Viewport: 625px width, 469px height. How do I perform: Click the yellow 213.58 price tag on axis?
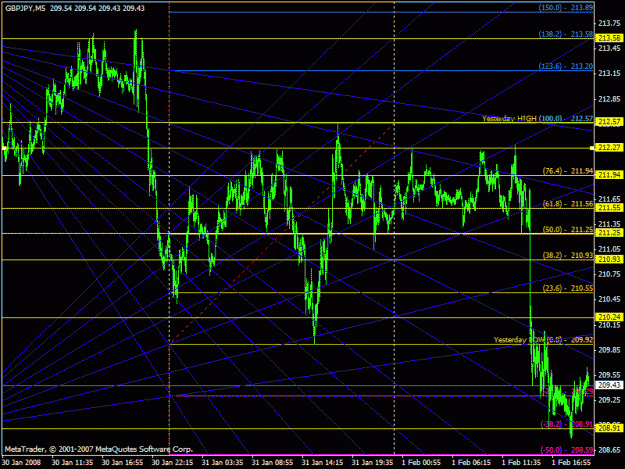609,38
